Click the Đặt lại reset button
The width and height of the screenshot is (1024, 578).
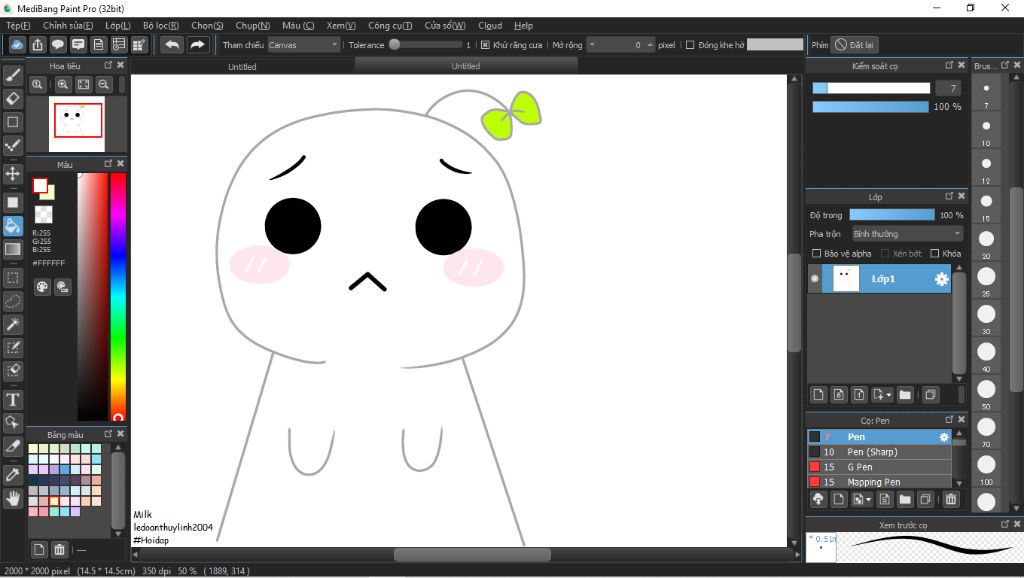854,45
